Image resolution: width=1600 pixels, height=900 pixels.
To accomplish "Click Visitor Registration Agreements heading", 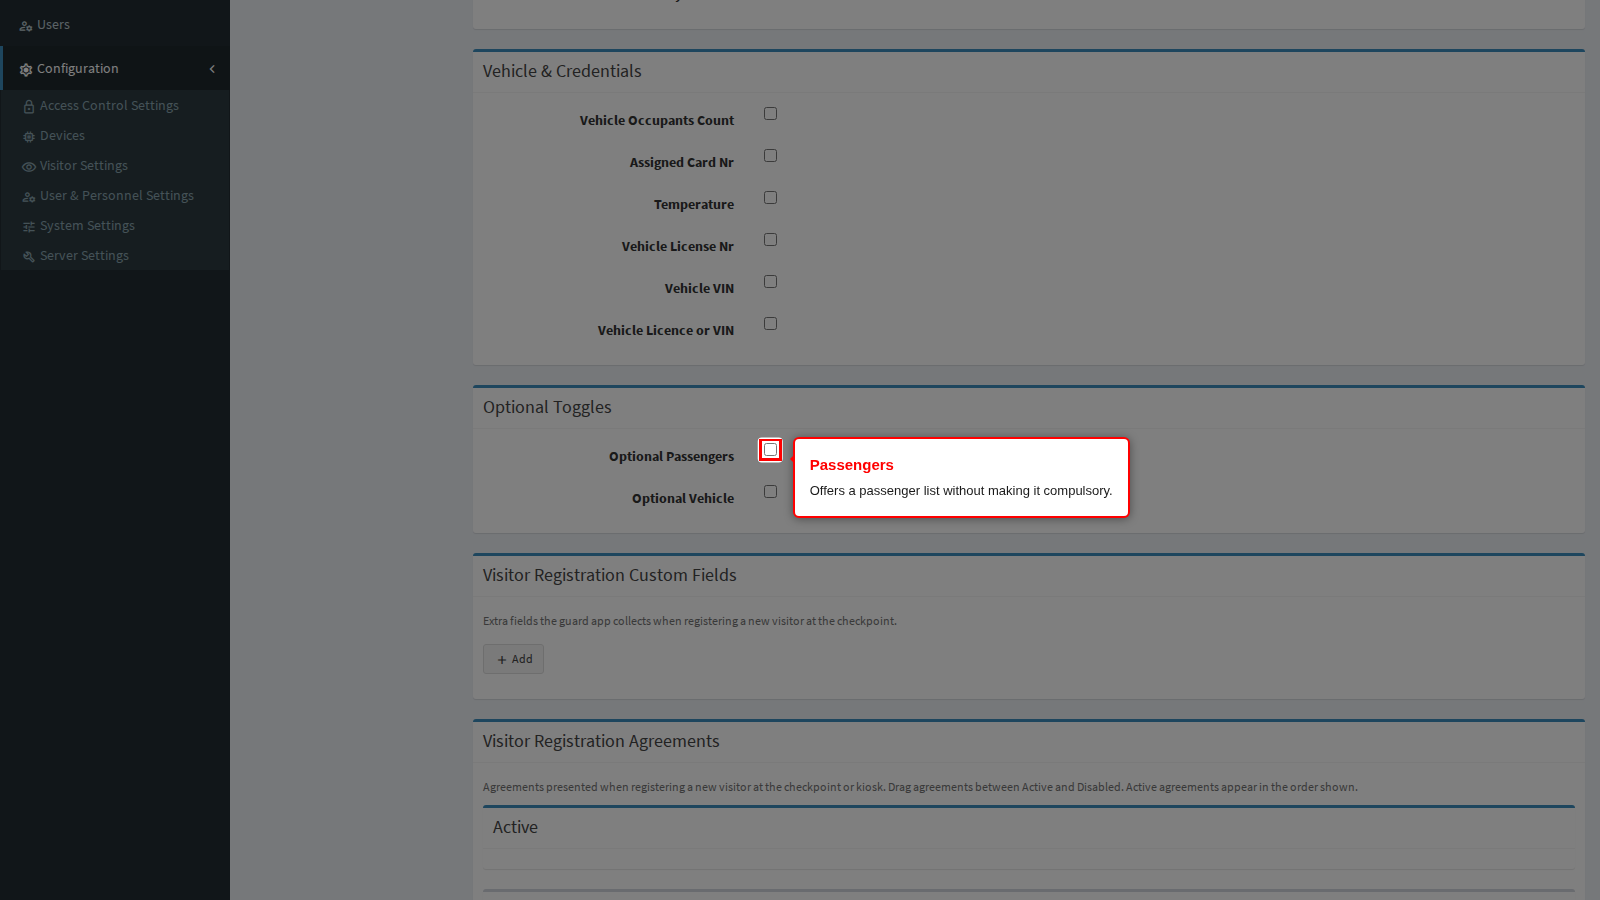I will [x=601, y=741].
